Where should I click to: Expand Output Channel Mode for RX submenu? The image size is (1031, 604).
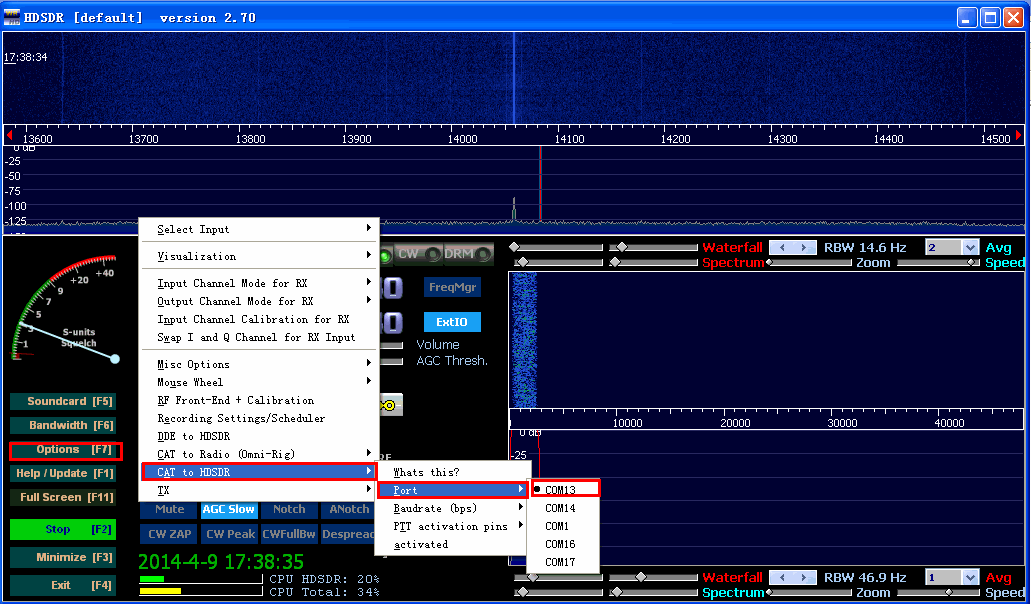click(259, 301)
